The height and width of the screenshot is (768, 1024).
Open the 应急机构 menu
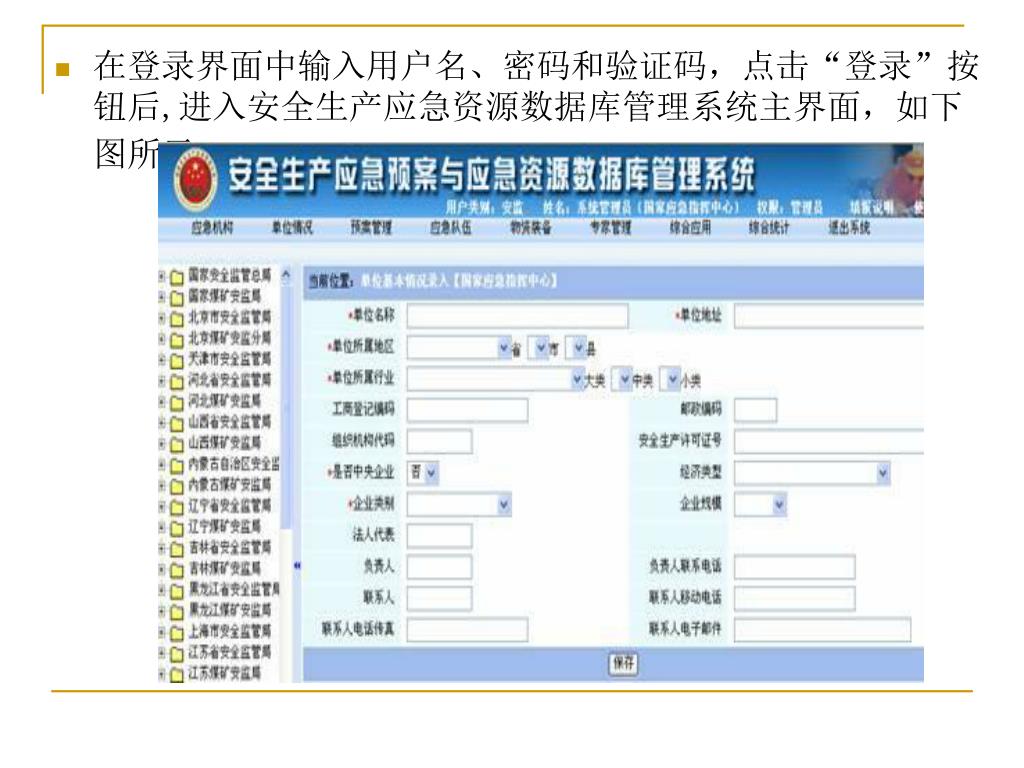coord(212,227)
